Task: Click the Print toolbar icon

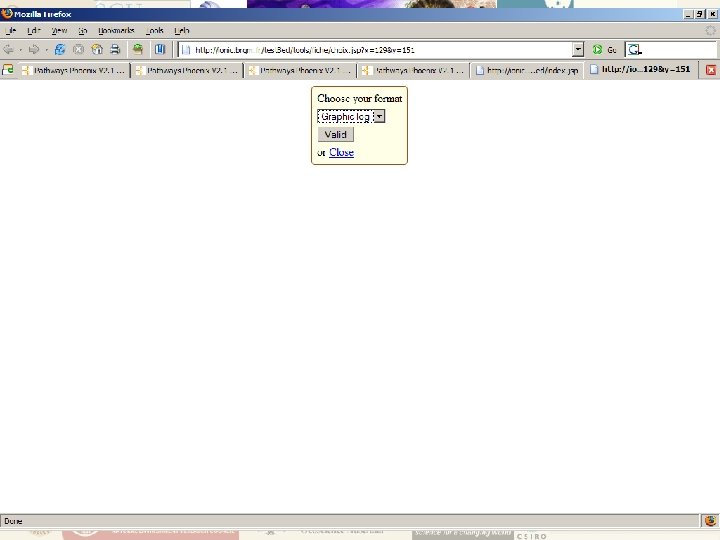Action: point(115,50)
